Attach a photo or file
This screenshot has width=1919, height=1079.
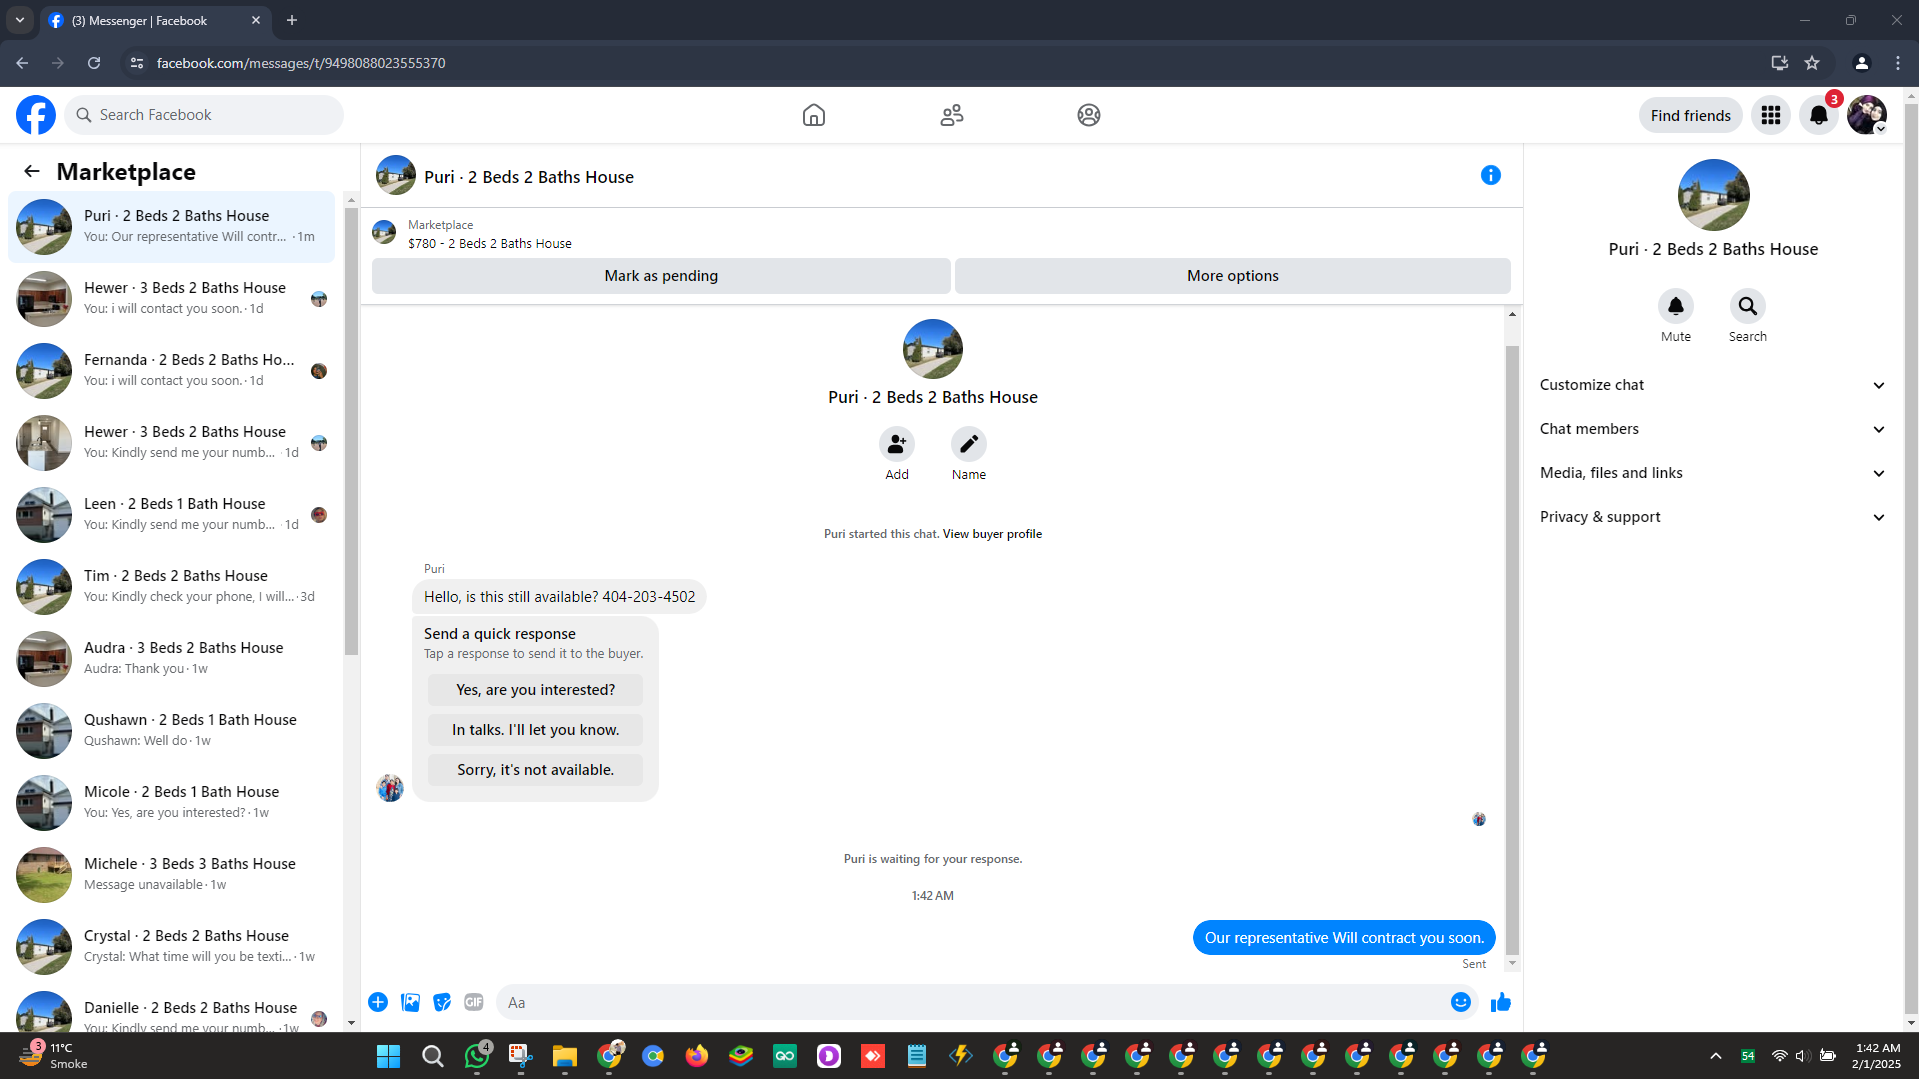coord(410,1002)
